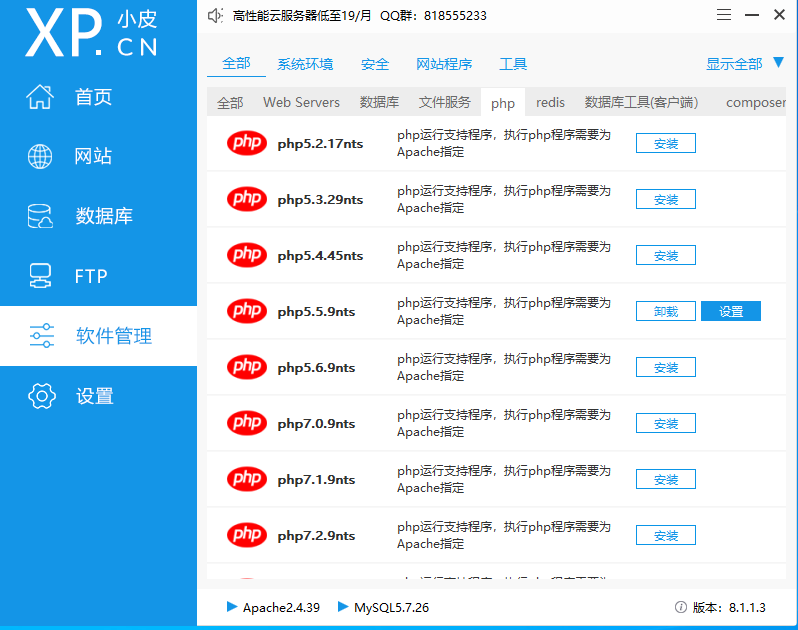Click the XP.CN logo
798x630 pixels.
(92, 33)
